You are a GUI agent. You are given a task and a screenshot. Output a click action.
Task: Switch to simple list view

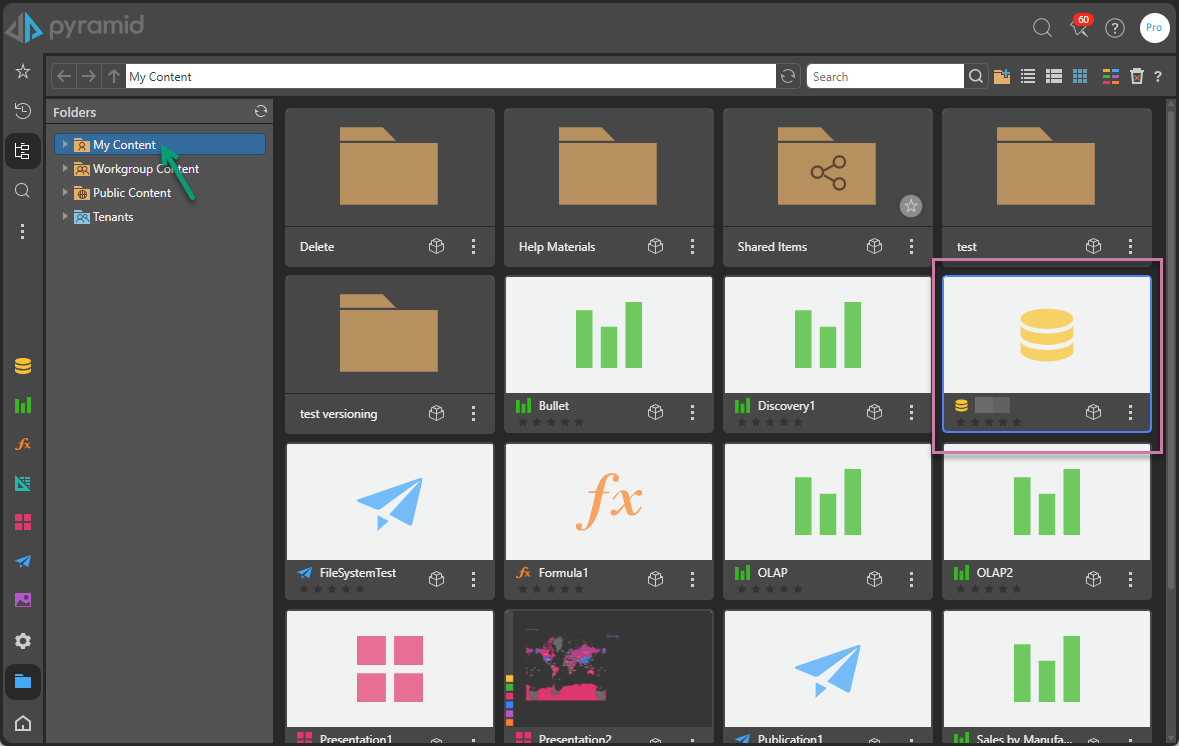tap(1027, 76)
